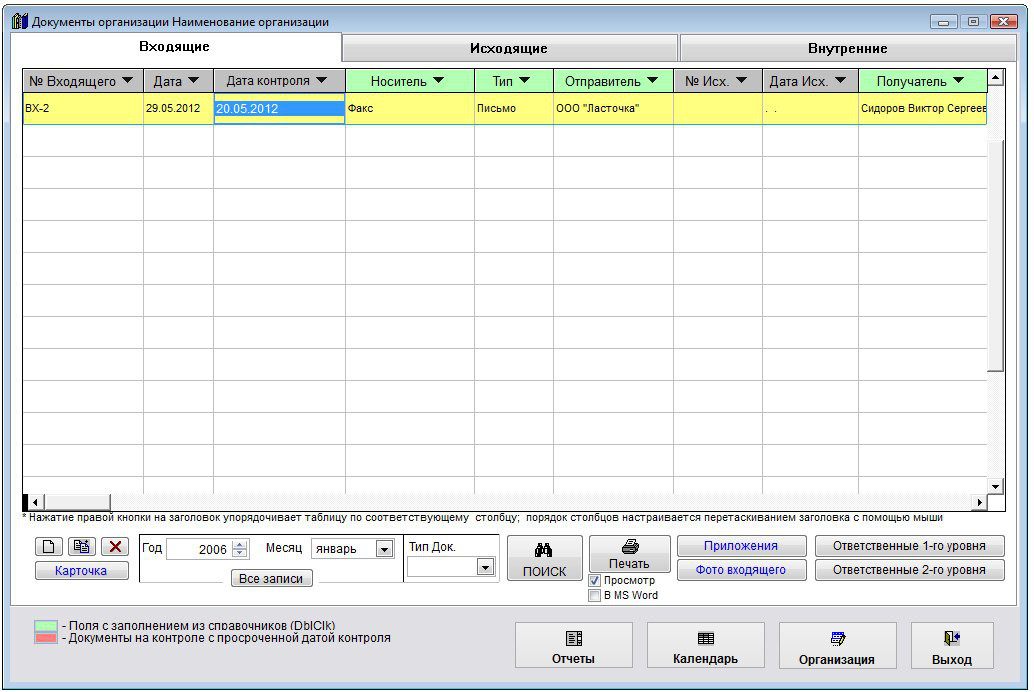Click the copy record icon
This screenshot has width=1034, height=692.
pyautogui.click(x=82, y=546)
